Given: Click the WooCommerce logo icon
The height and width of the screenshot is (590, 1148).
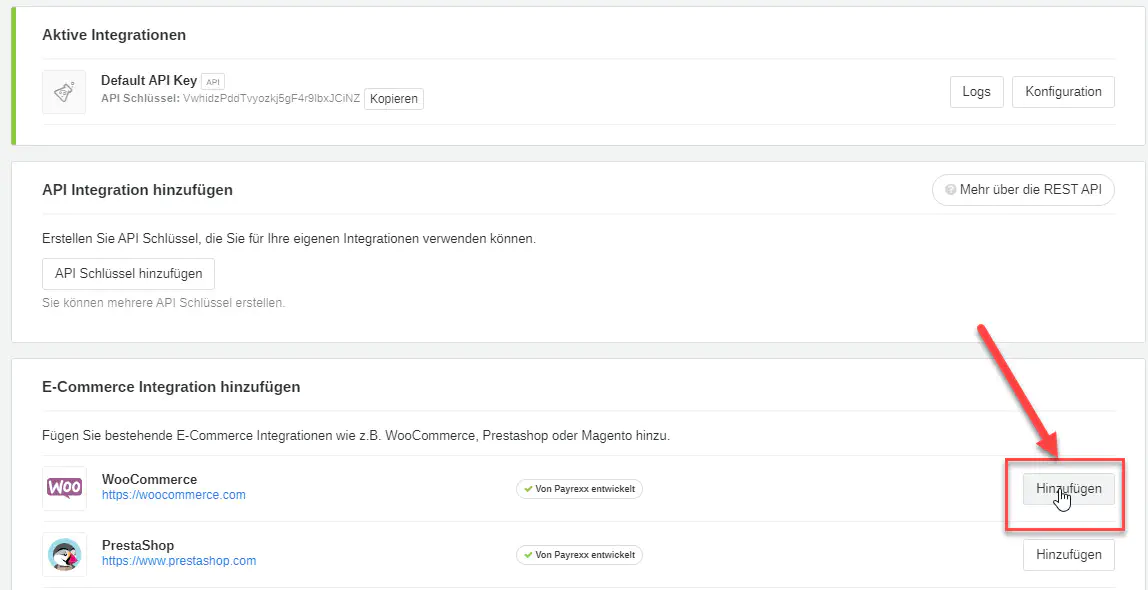Looking at the screenshot, I should 64,487.
